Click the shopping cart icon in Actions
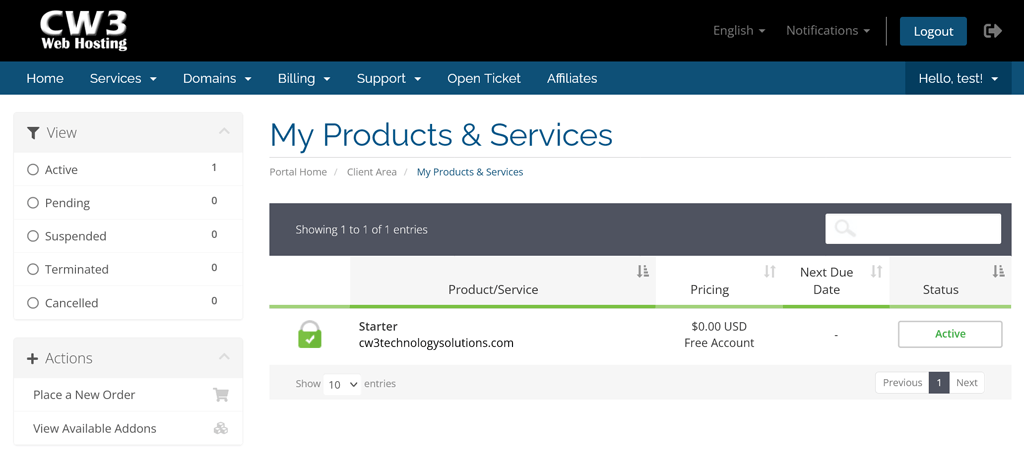This screenshot has width=1024, height=459. click(221, 395)
